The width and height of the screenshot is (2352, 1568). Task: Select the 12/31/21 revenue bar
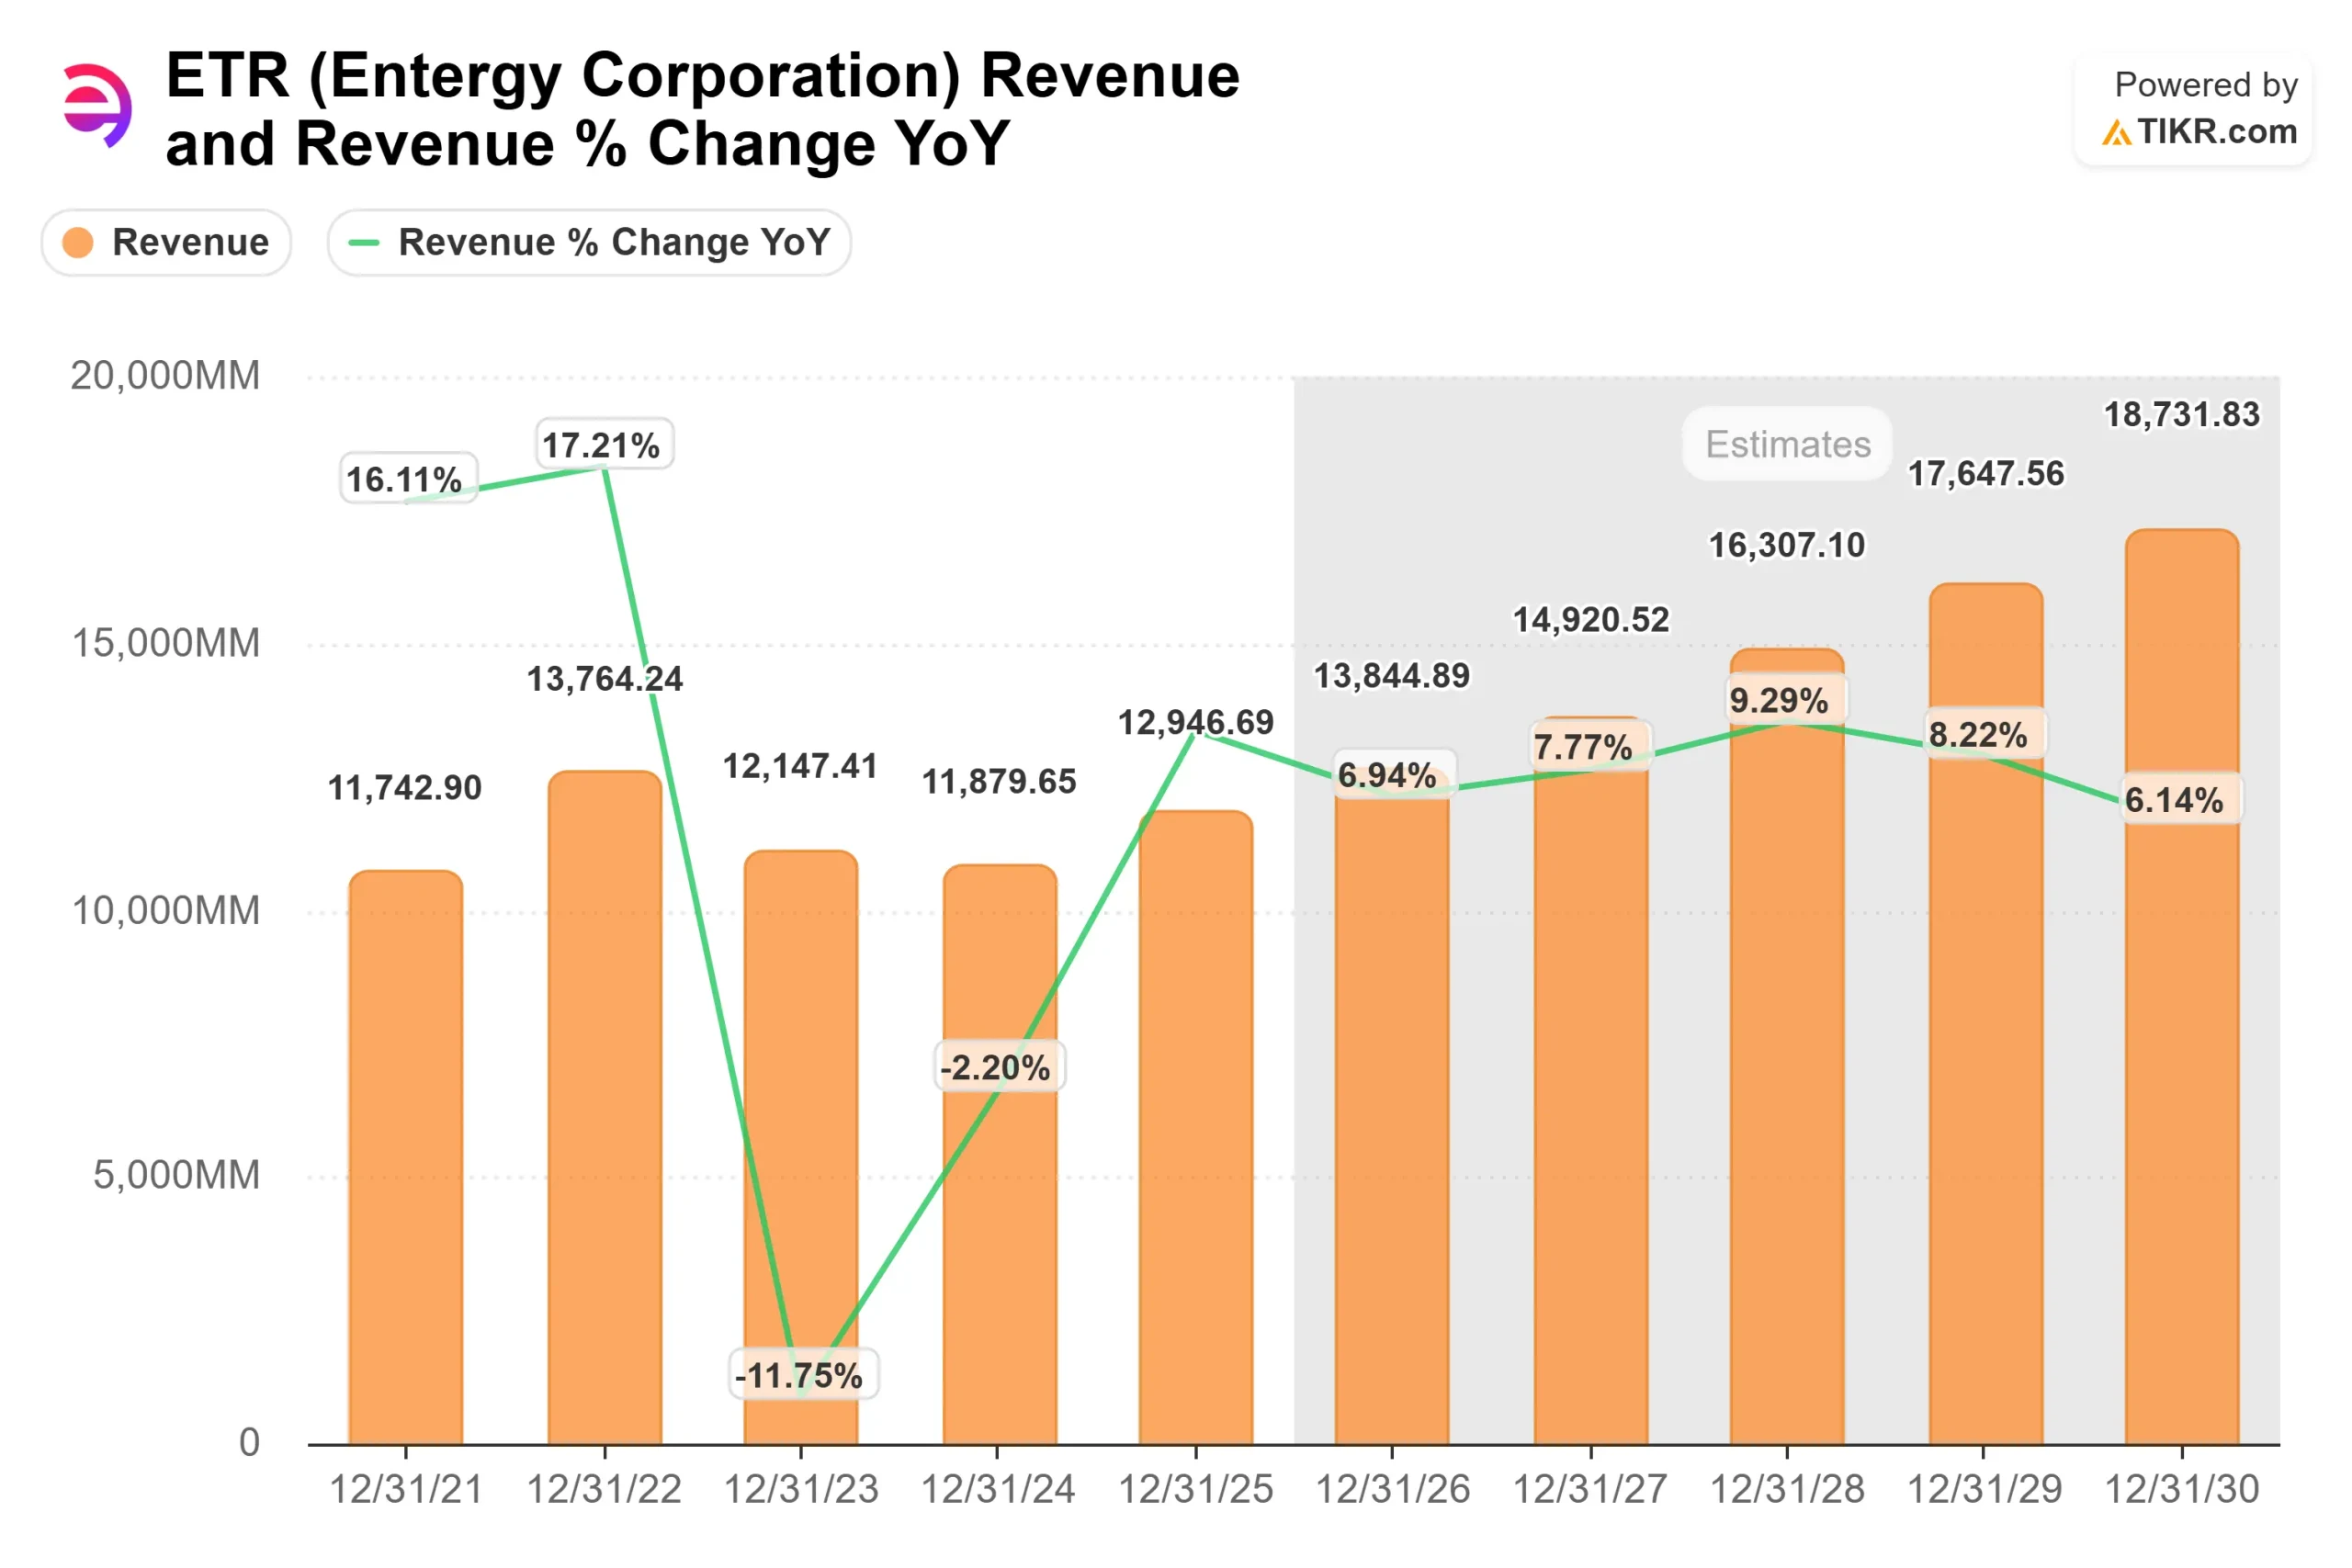(405, 1150)
